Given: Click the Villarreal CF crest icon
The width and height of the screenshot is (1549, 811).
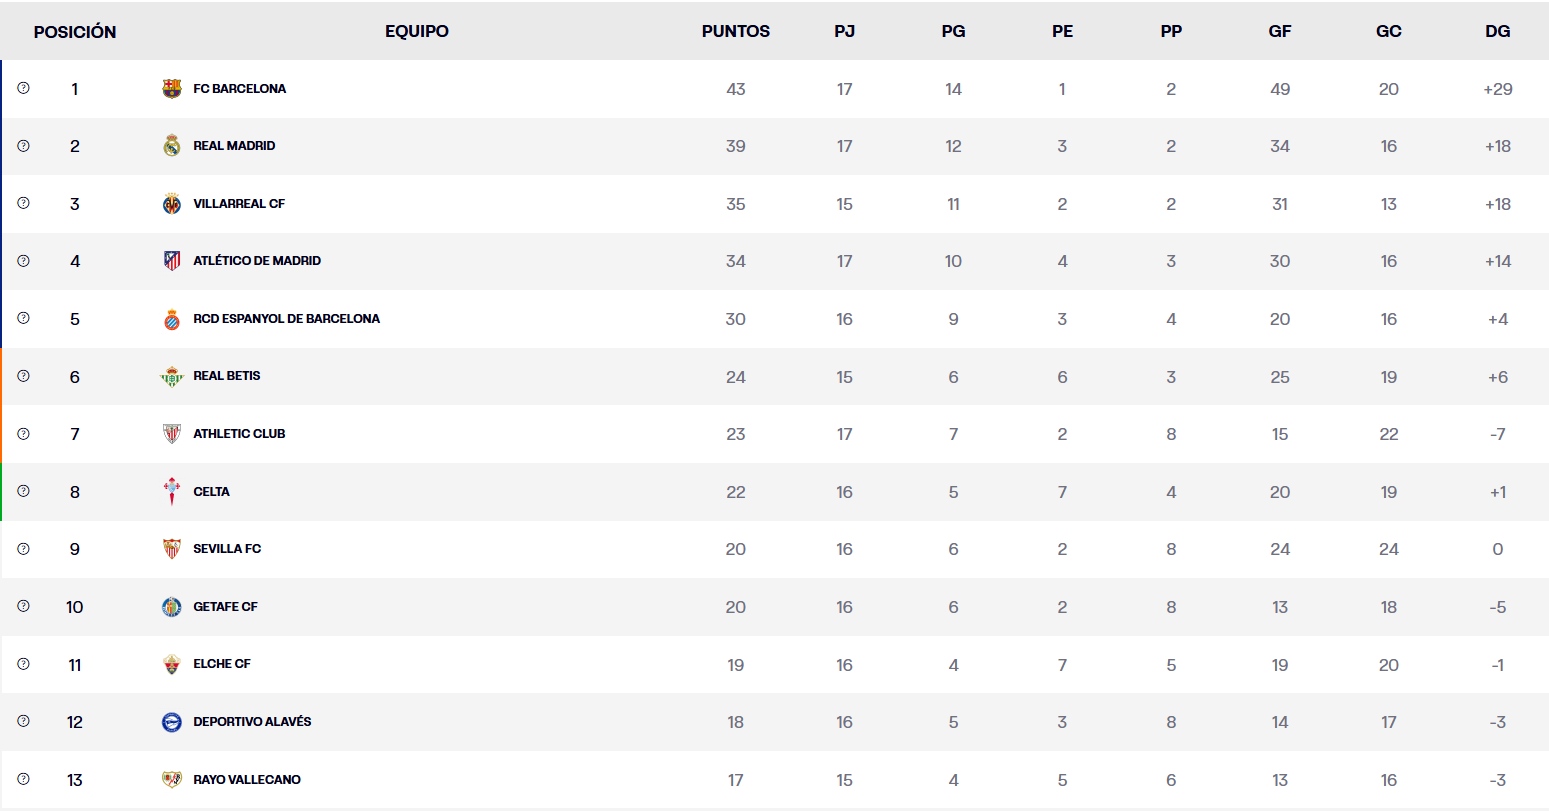Looking at the screenshot, I should [x=172, y=204].
